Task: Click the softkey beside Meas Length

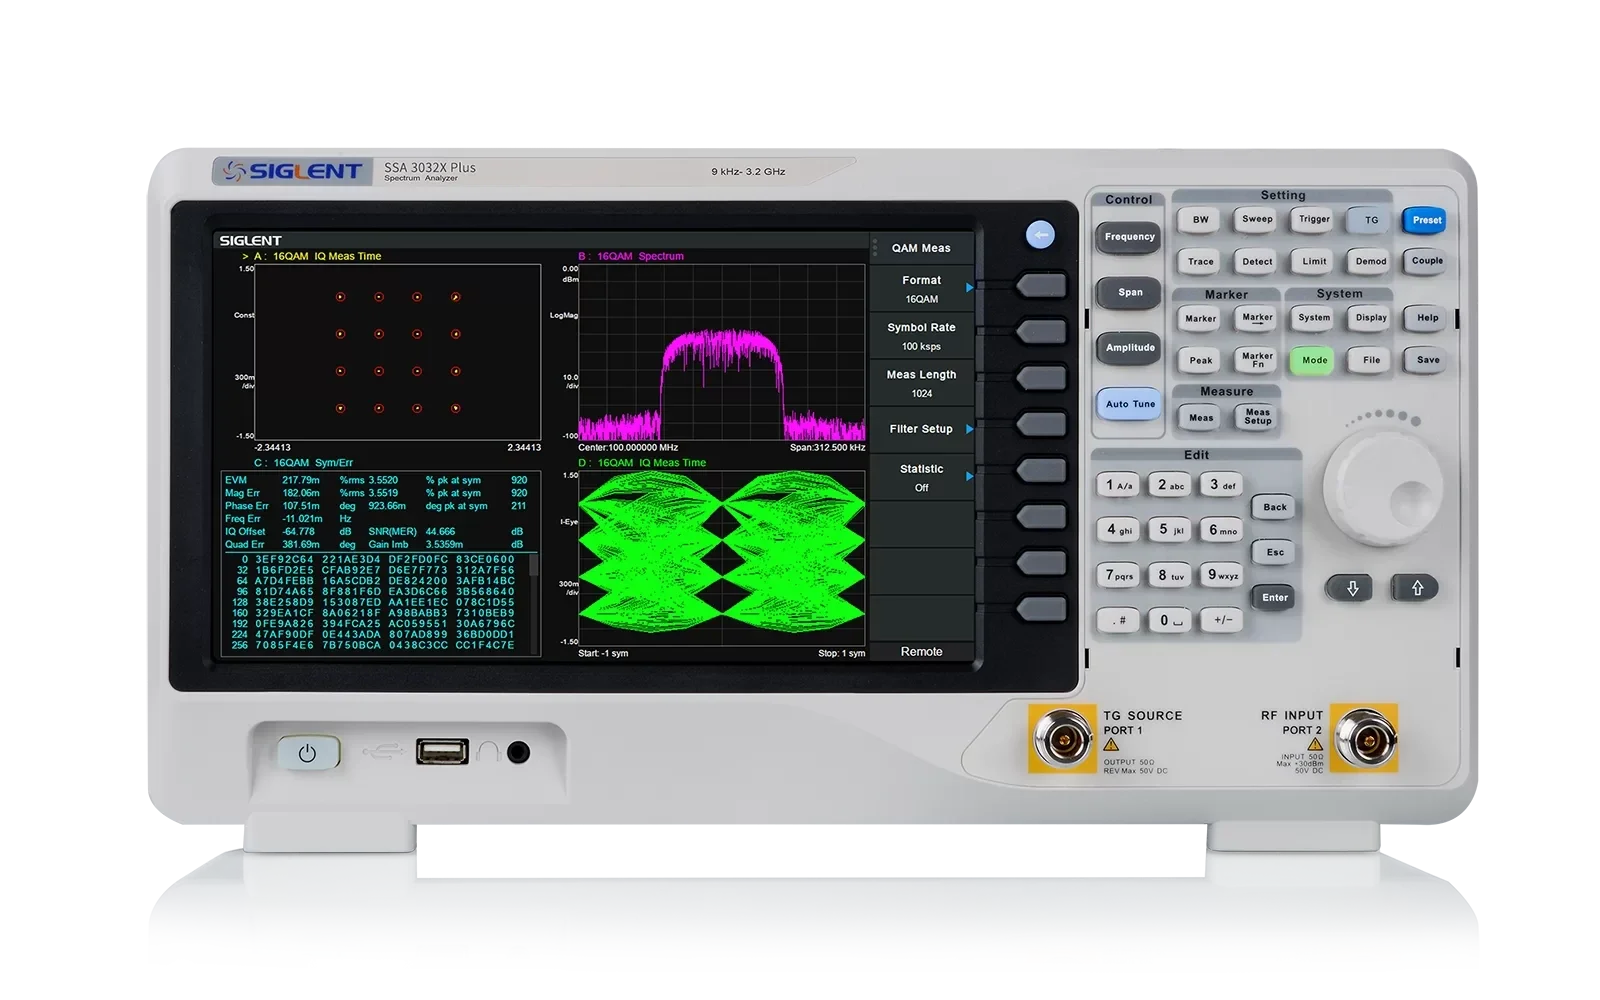Action: [x=1041, y=378]
